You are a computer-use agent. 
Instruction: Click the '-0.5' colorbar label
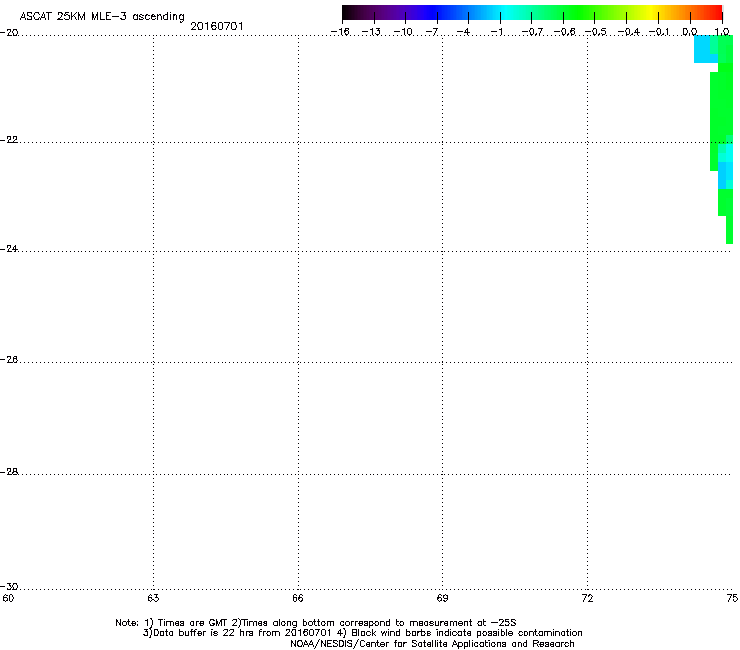(596, 32)
